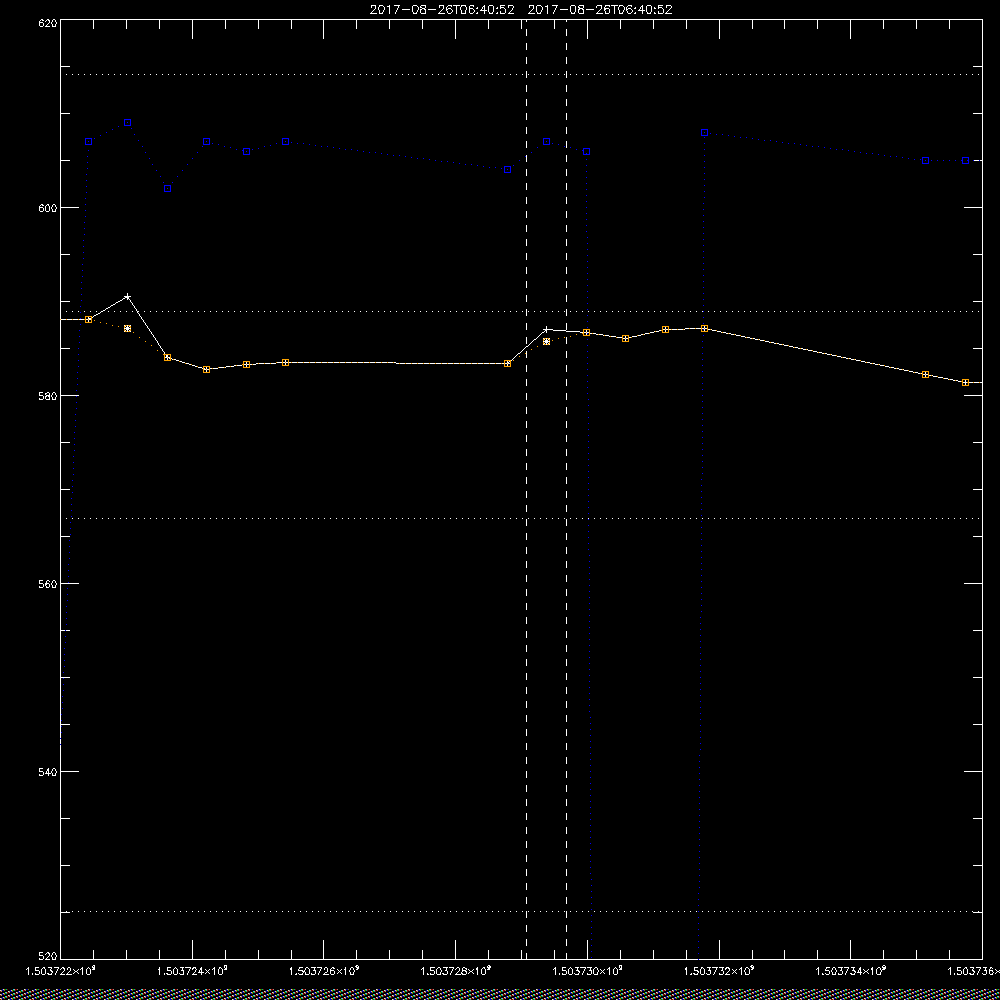Select the blue square where the series resumes
The width and height of the screenshot is (1000, 1000).
(705, 133)
